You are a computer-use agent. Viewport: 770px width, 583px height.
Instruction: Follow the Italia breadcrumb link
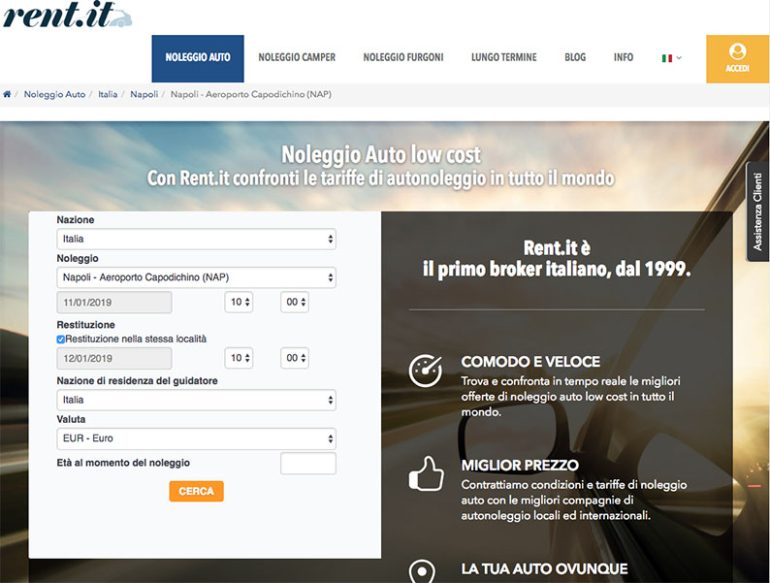point(108,94)
